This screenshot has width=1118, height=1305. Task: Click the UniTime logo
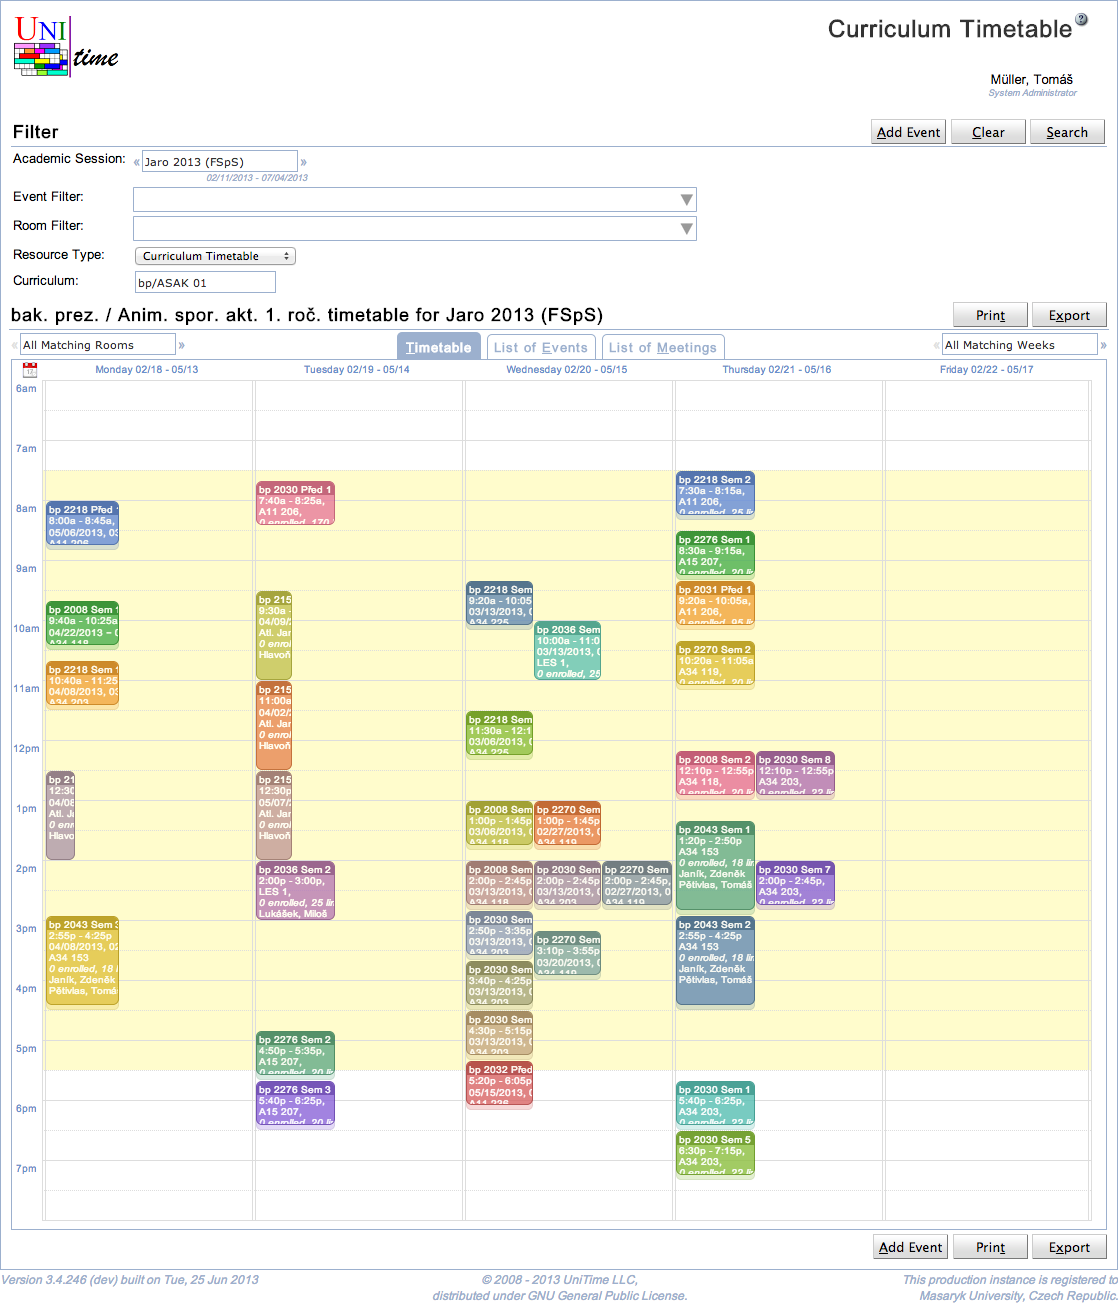coord(66,46)
